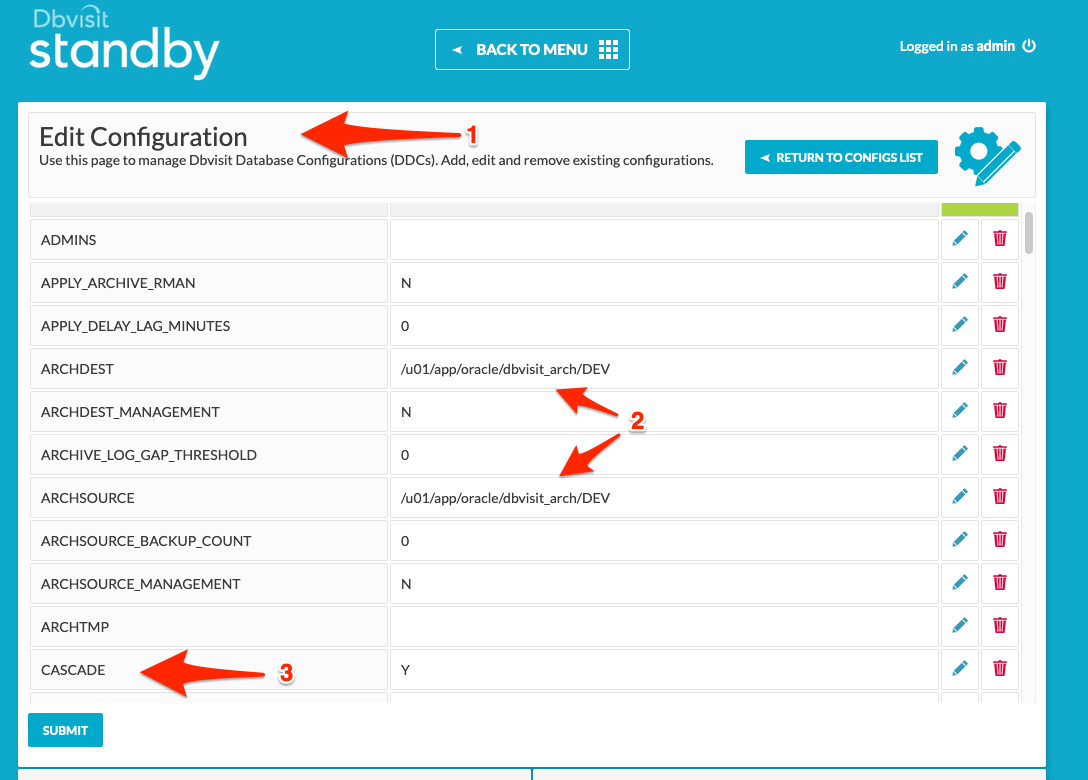Delete ARCHSOURCE_BACKUP_COUNT using the trash icon
Screen dimensions: 1088x780
click(x=1000, y=540)
